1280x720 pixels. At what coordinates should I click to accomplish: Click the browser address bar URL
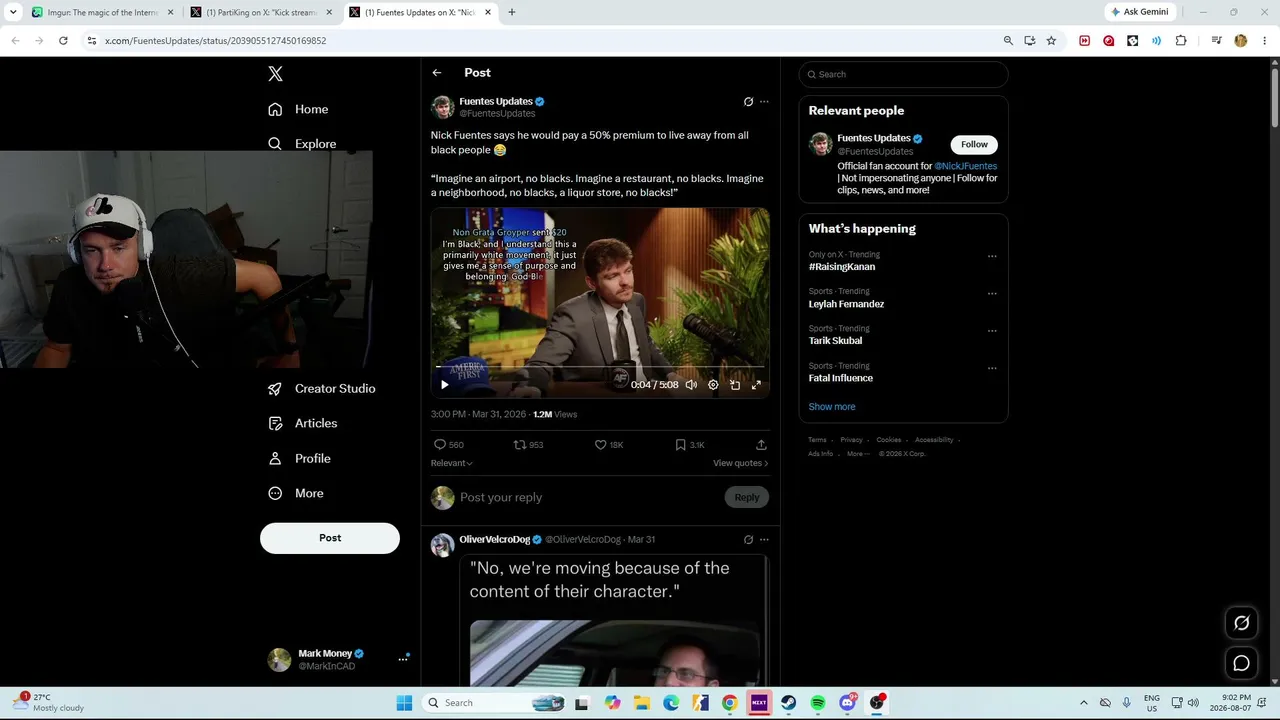pos(215,41)
